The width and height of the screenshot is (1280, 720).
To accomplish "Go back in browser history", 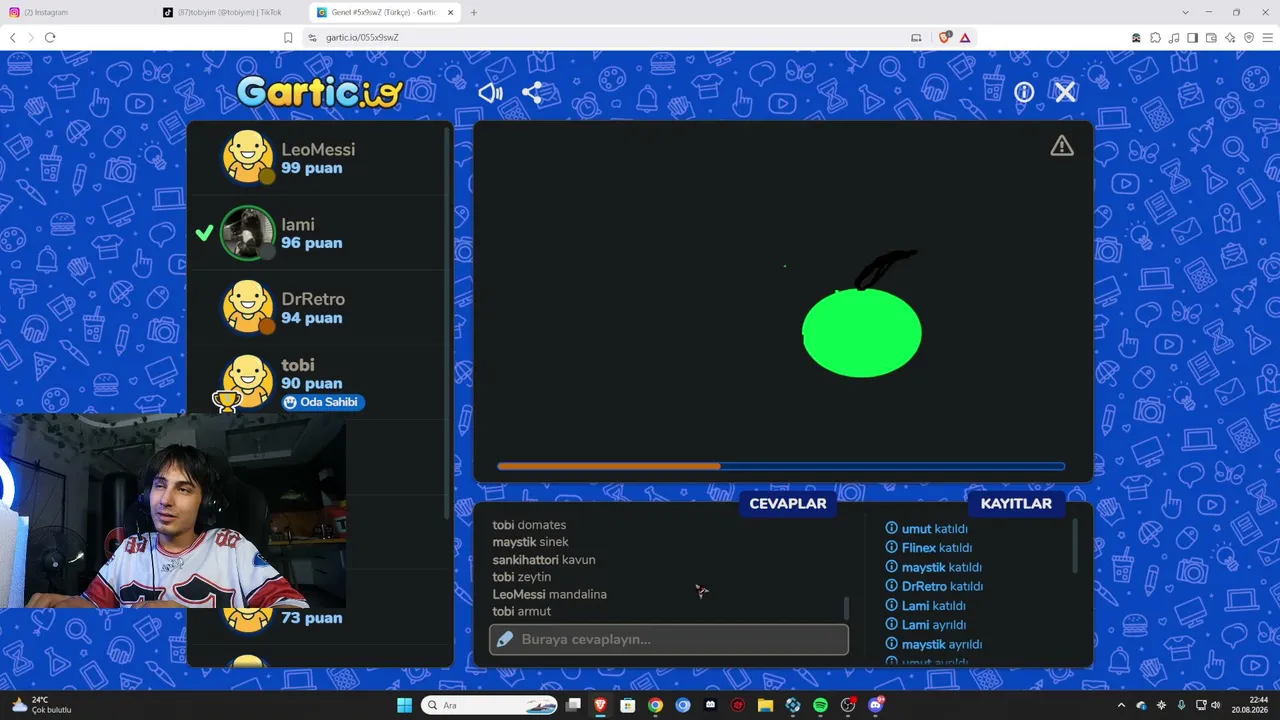I will 13,37.
